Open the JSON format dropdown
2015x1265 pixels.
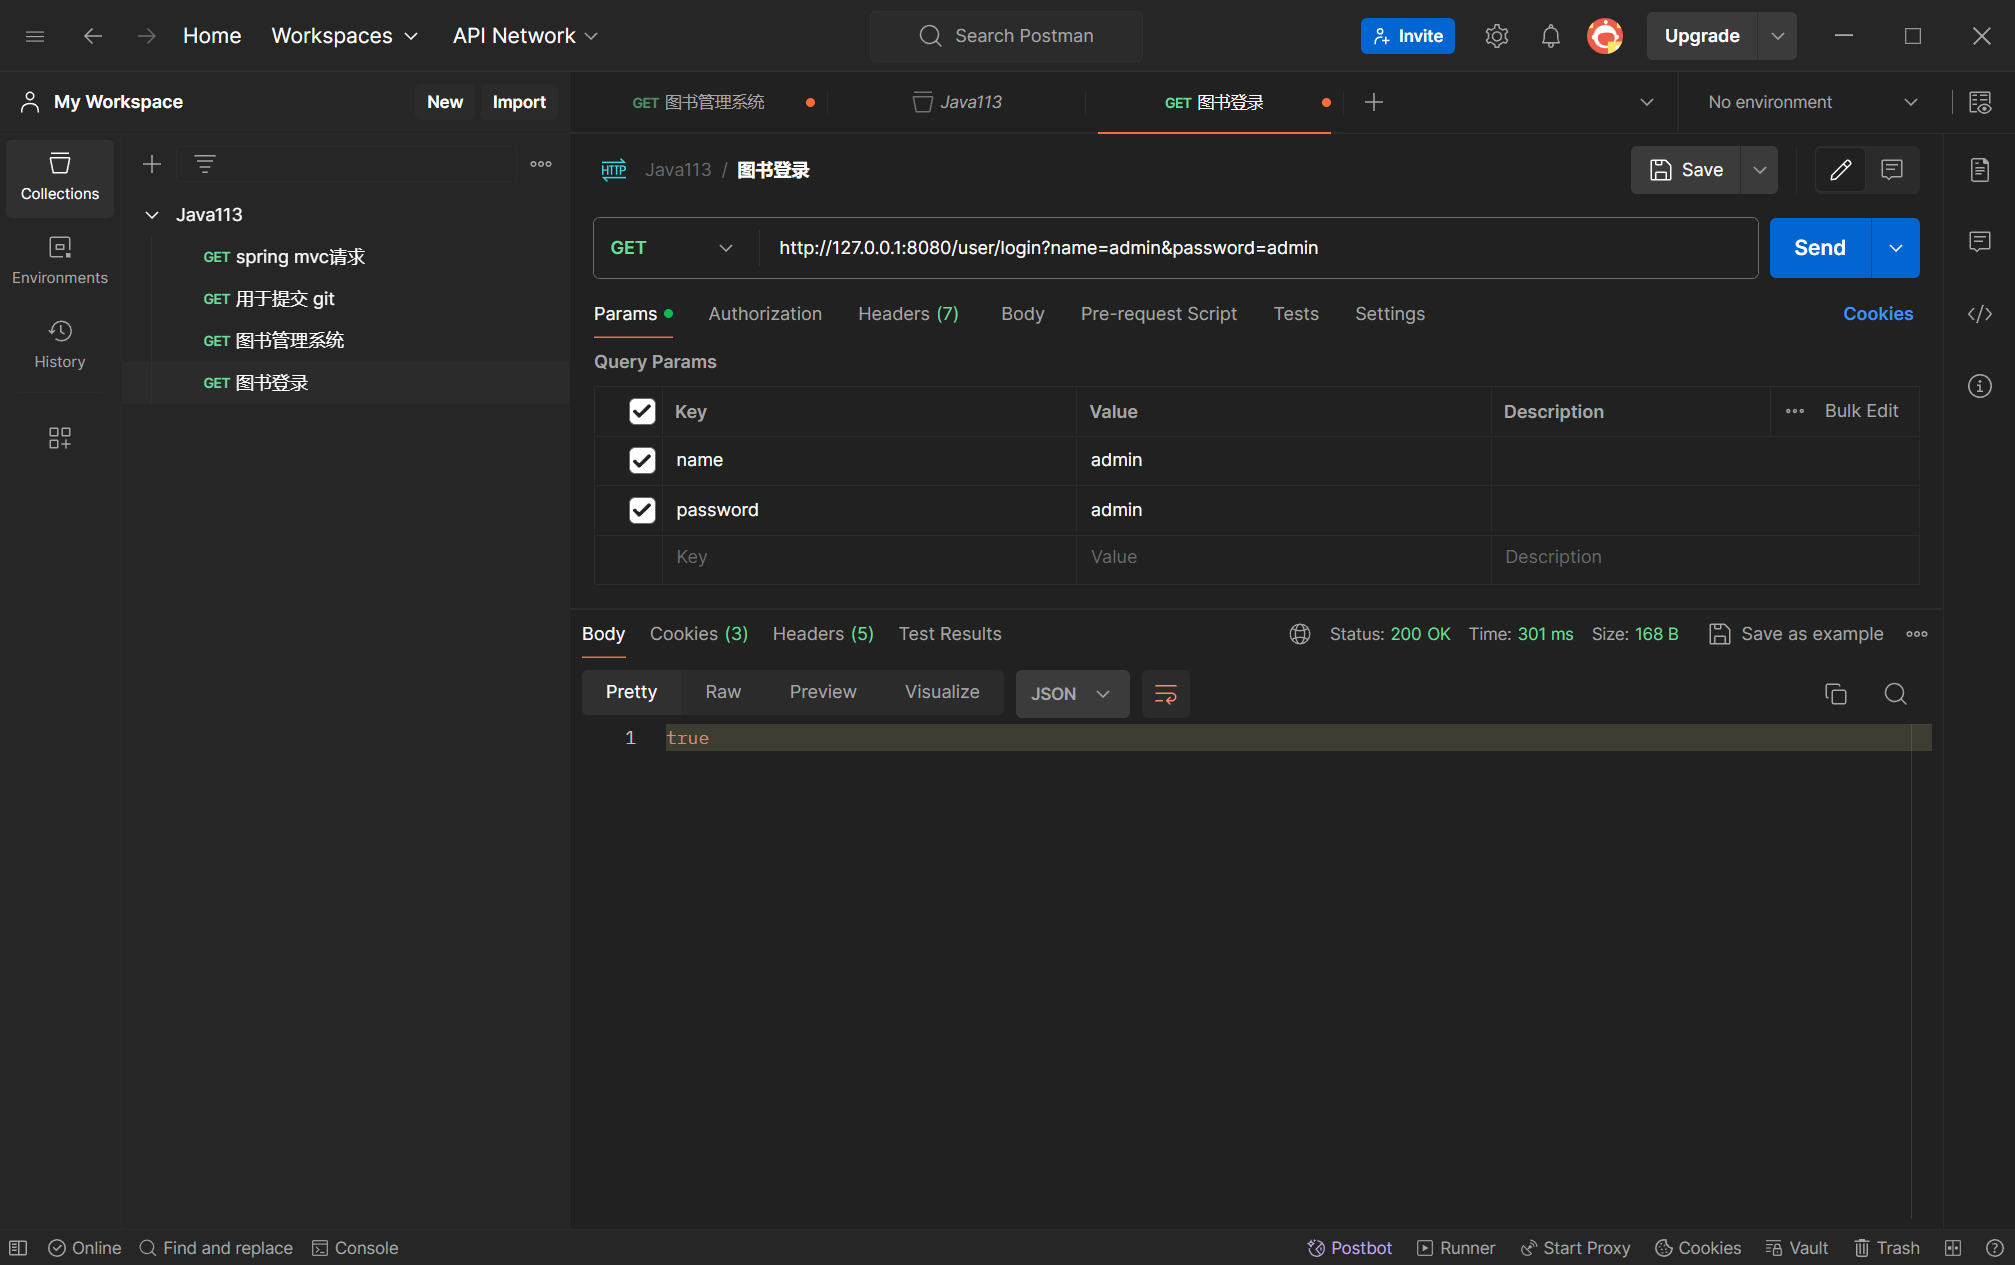coord(1072,694)
